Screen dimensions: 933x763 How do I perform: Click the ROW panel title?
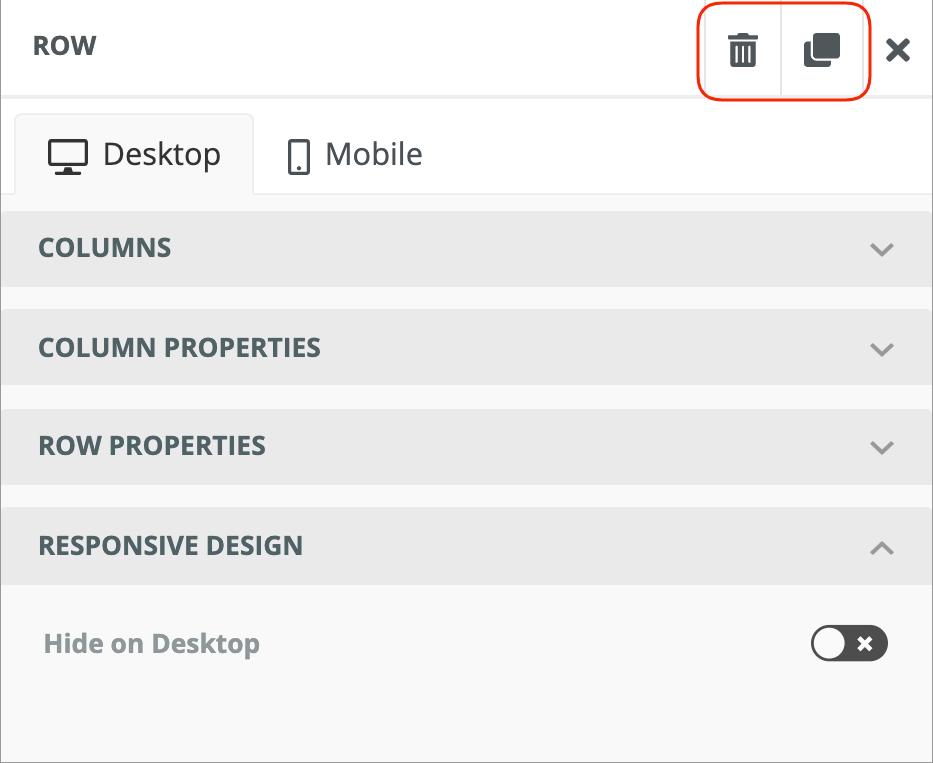tap(64, 46)
